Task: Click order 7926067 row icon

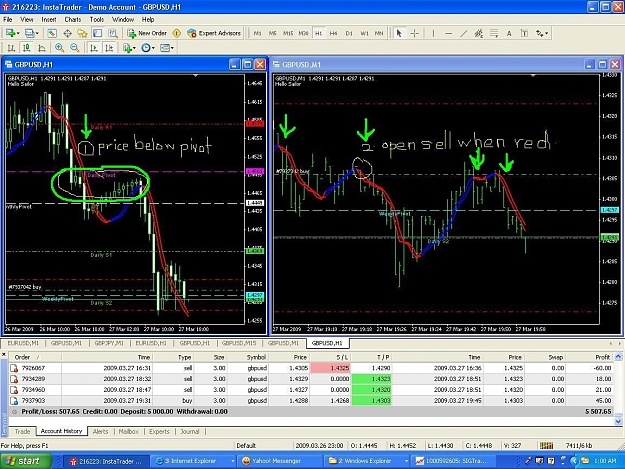Action: pyautogui.click(x=14, y=368)
